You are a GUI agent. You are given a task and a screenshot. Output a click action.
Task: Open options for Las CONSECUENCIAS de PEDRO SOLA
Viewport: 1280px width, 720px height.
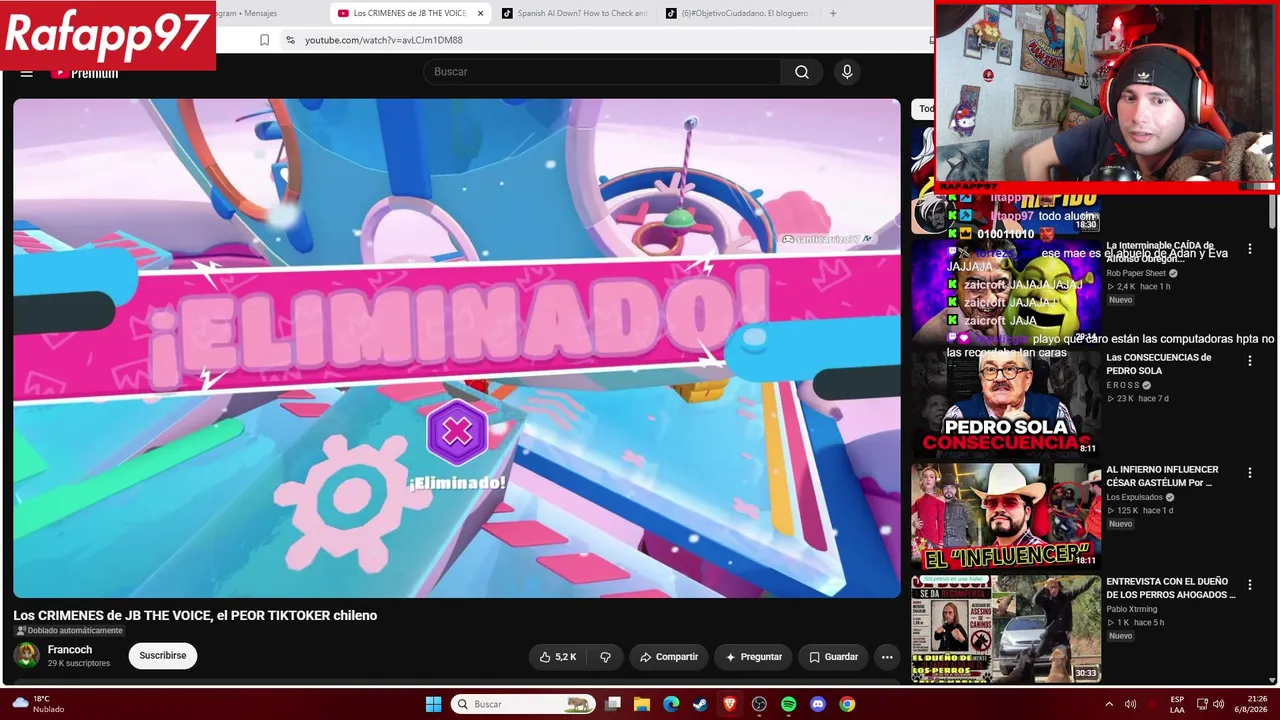(1249, 361)
